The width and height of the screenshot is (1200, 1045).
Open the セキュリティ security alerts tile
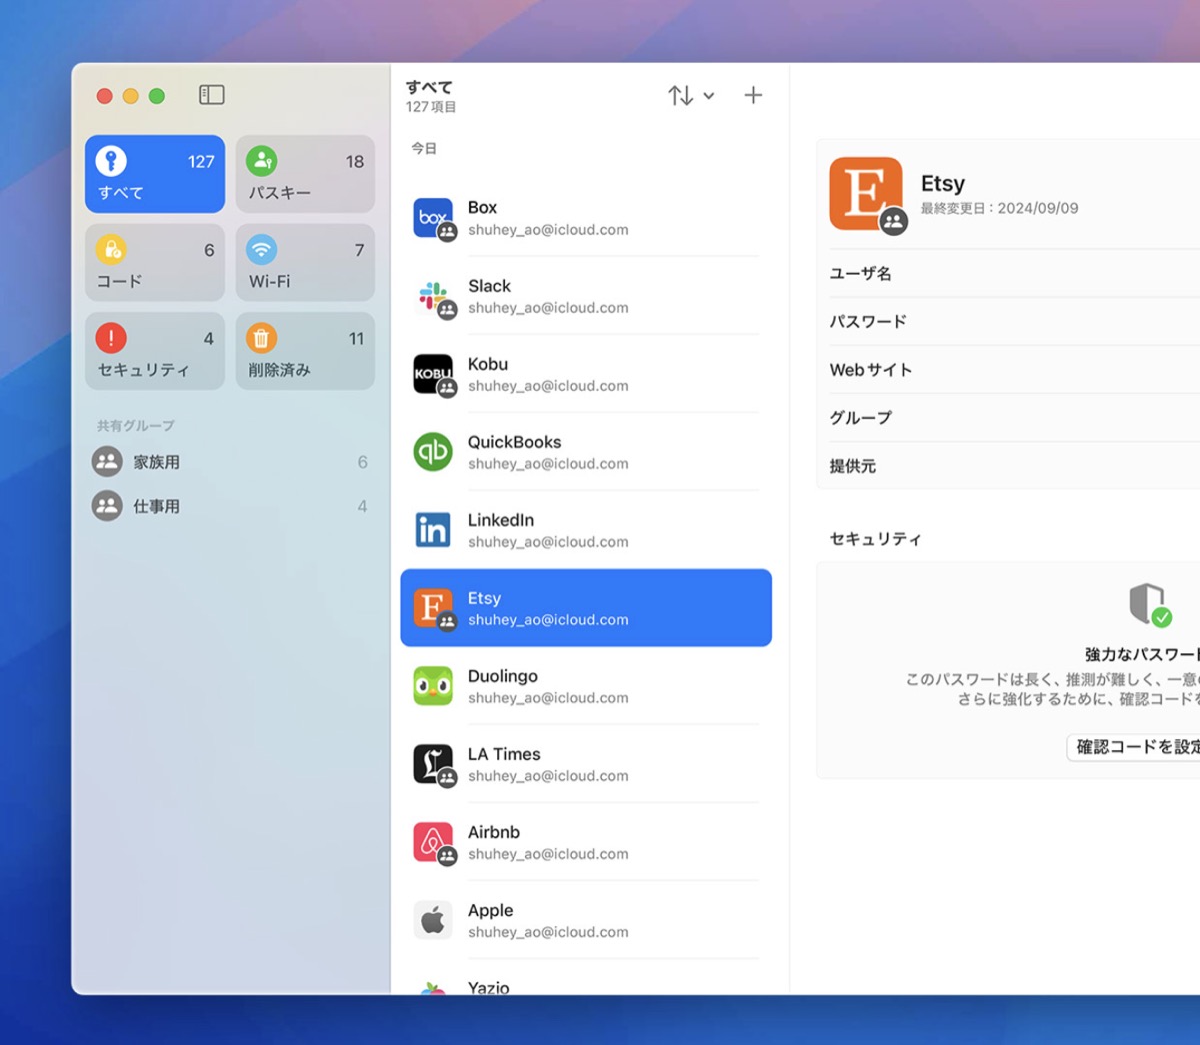[x=155, y=351]
